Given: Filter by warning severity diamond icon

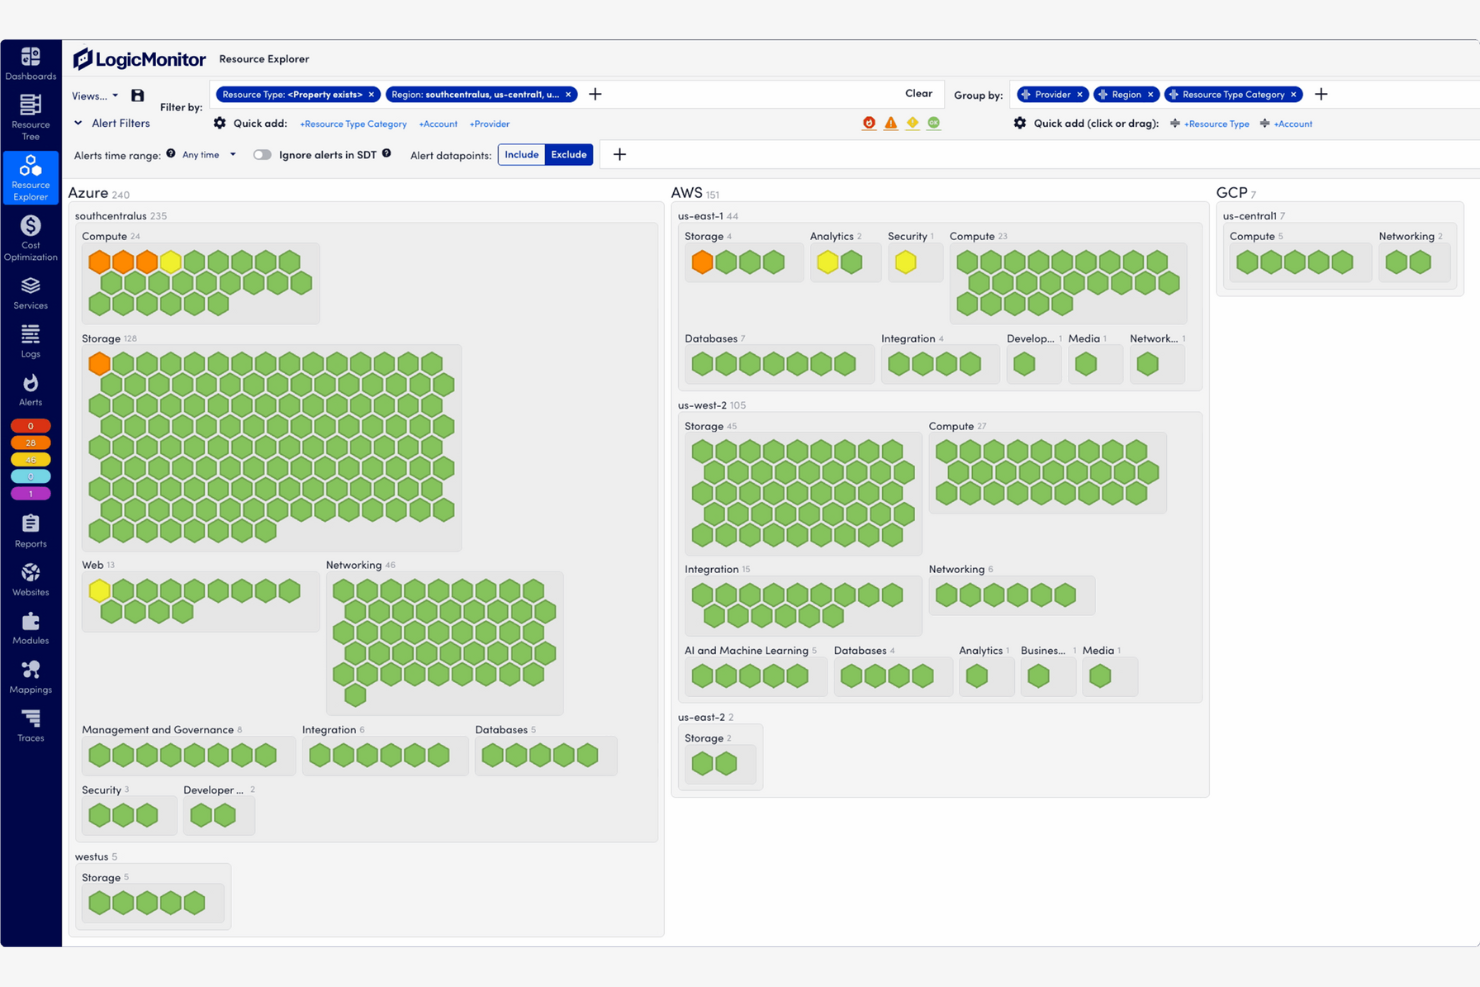Looking at the screenshot, I should 912,123.
